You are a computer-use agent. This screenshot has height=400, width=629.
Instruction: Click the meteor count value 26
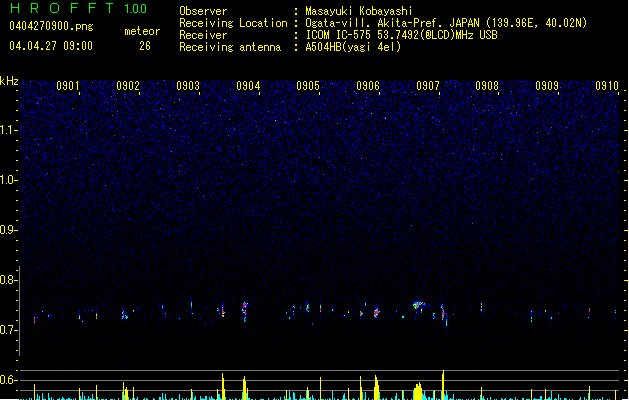145,46
